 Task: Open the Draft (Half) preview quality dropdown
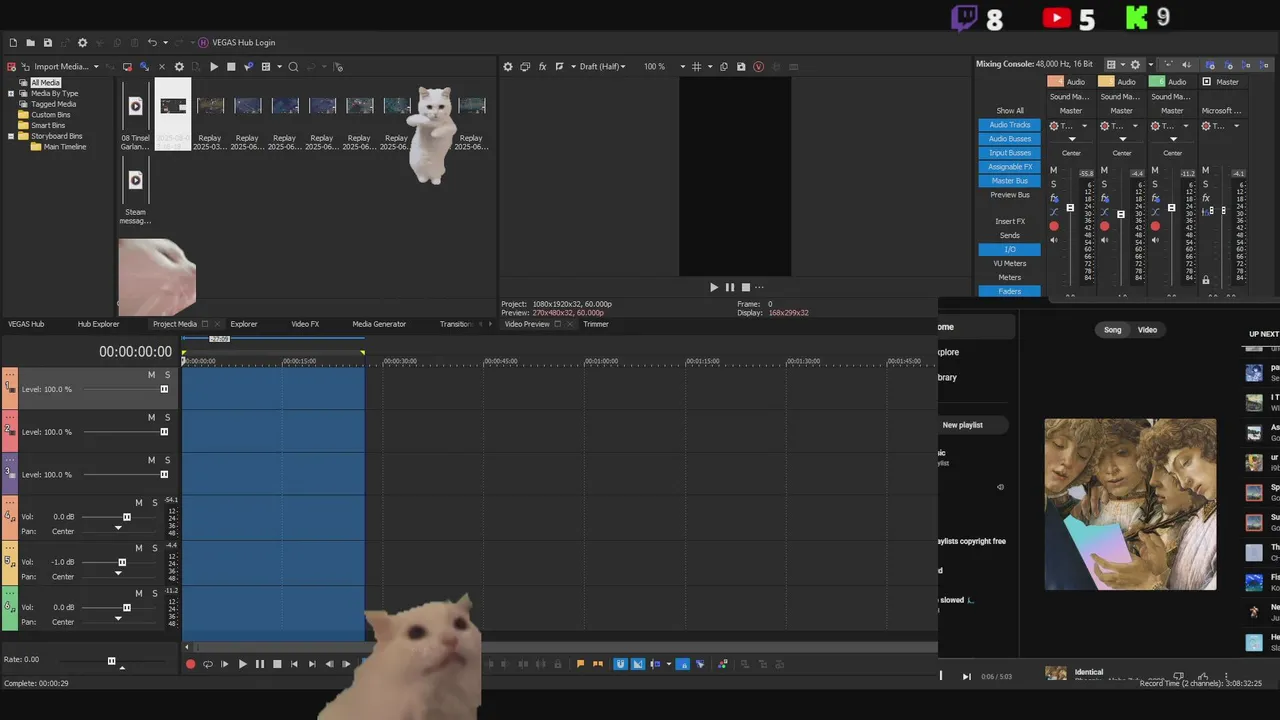[603, 67]
